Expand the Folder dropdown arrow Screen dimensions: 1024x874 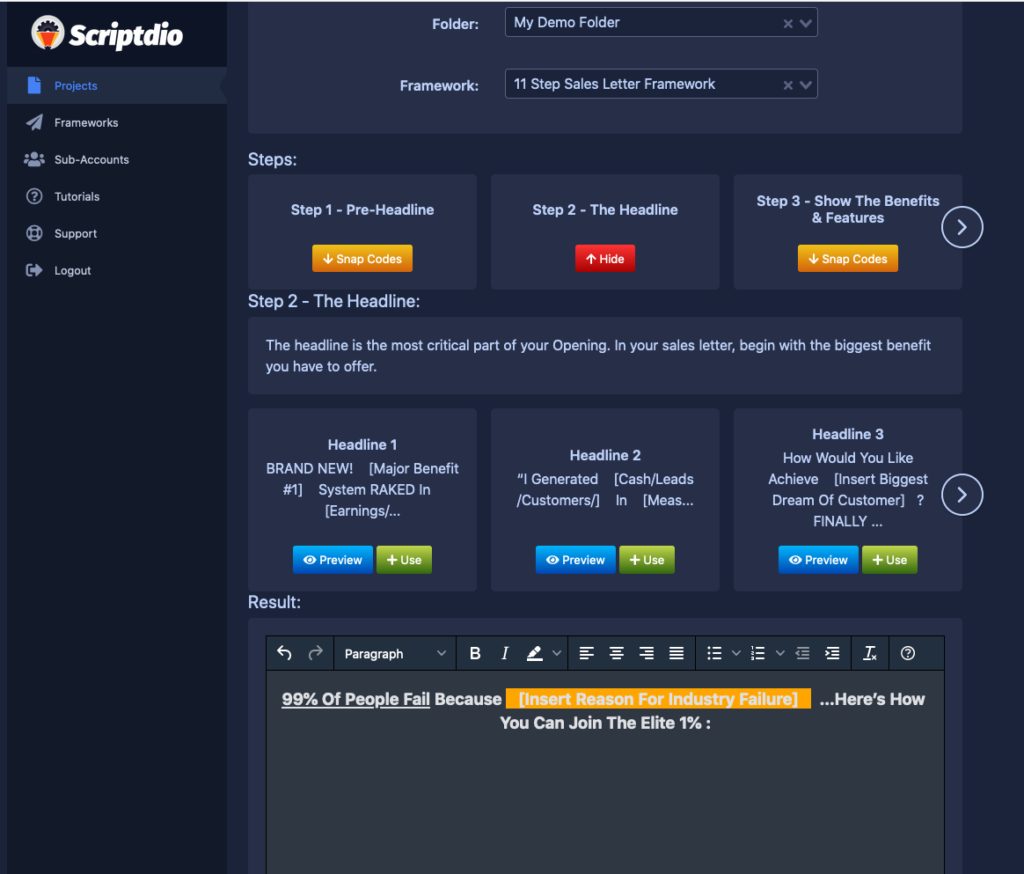(806, 24)
